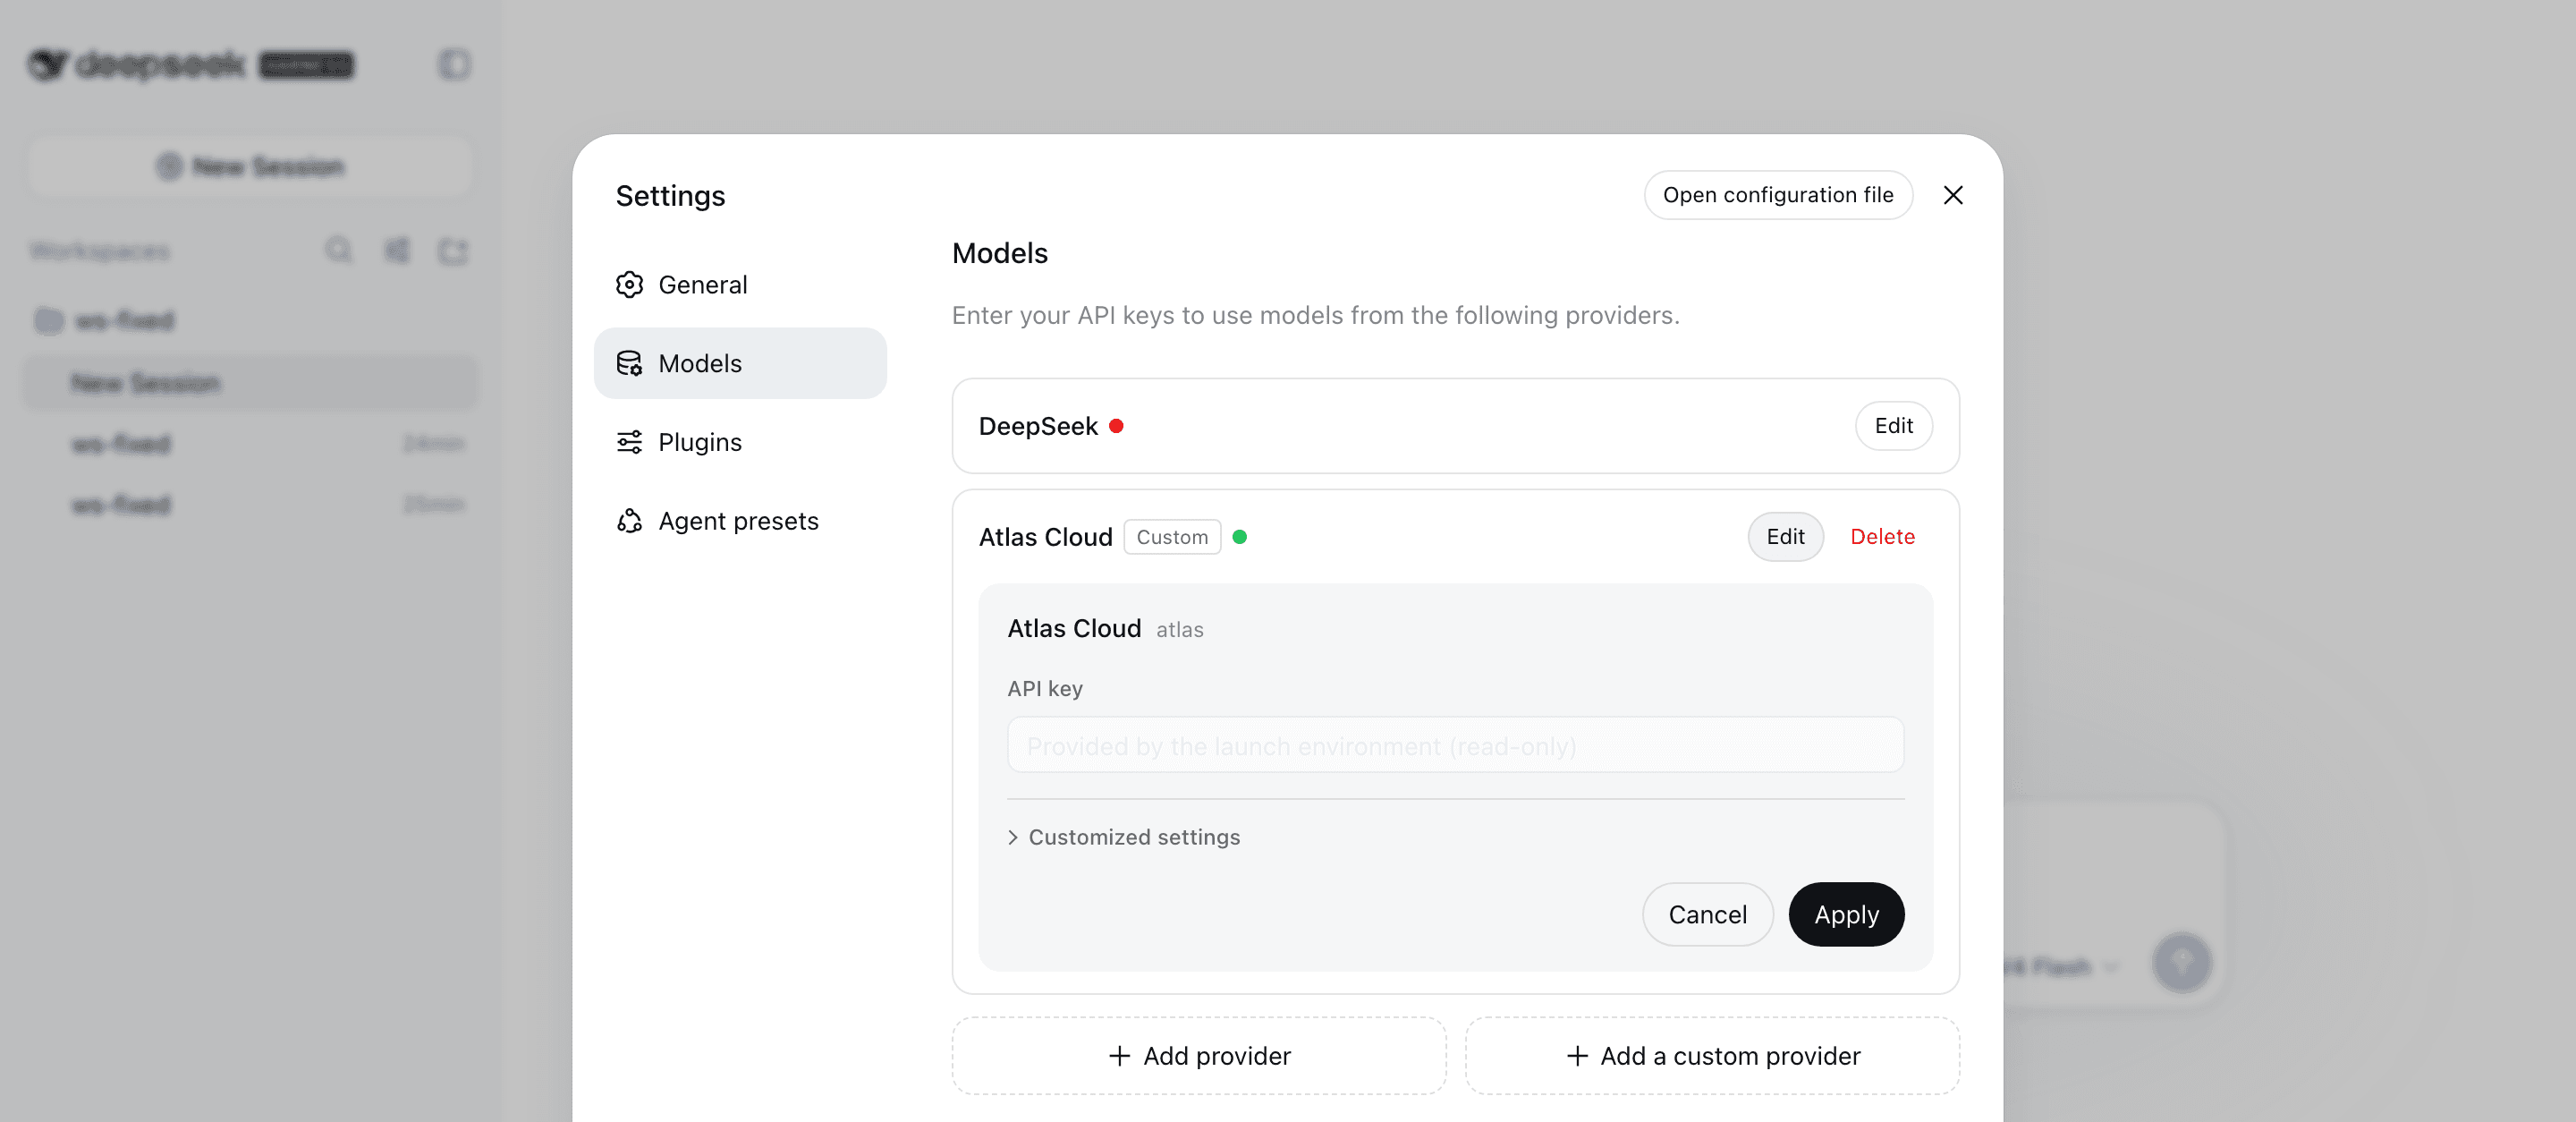Click the 'atlas' provider id text
The height and width of the screenshot is (1122, 2576).
(x=1179, y=630)
